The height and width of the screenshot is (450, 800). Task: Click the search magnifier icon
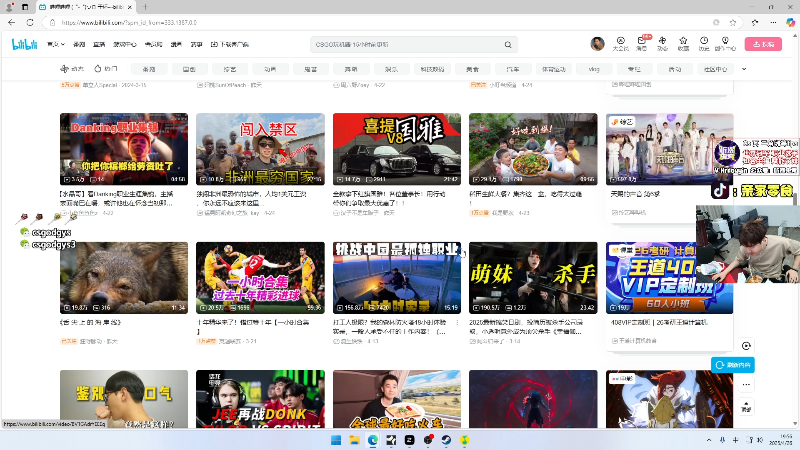point(508,44)
